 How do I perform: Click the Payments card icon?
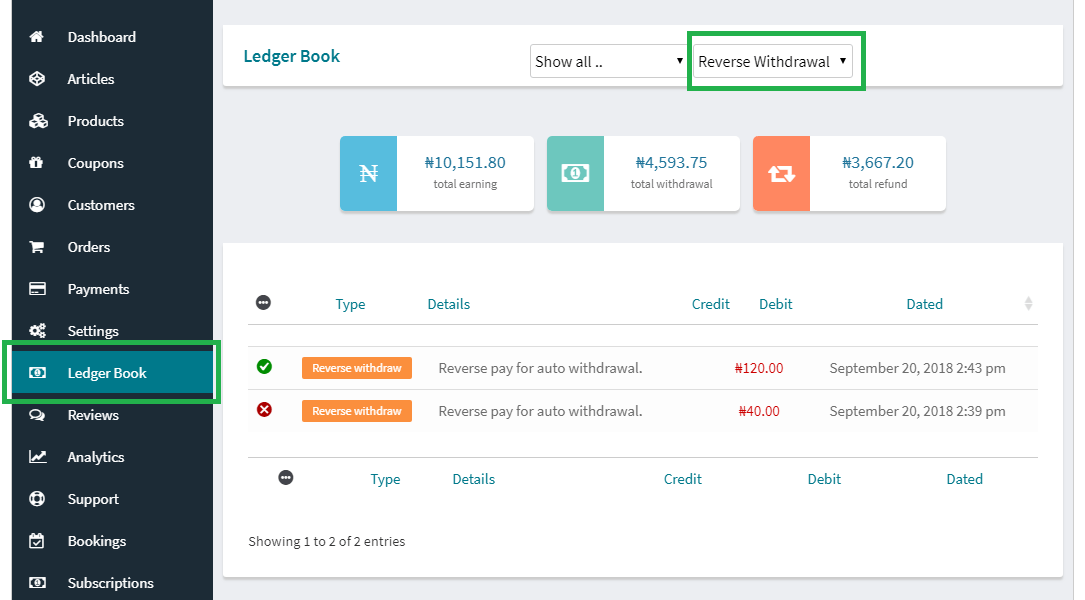point(36,289)
